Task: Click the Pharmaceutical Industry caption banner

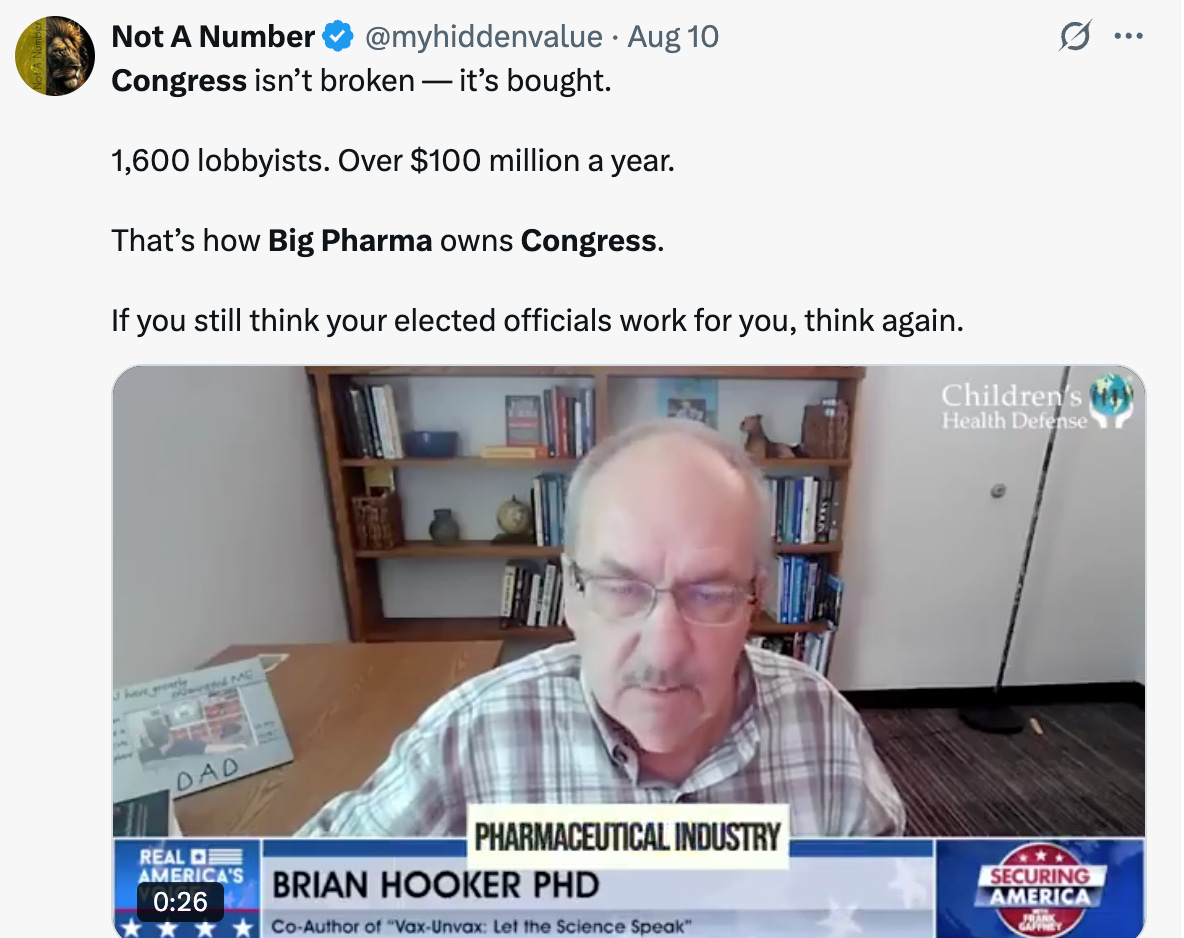Action: click(627, 838)
